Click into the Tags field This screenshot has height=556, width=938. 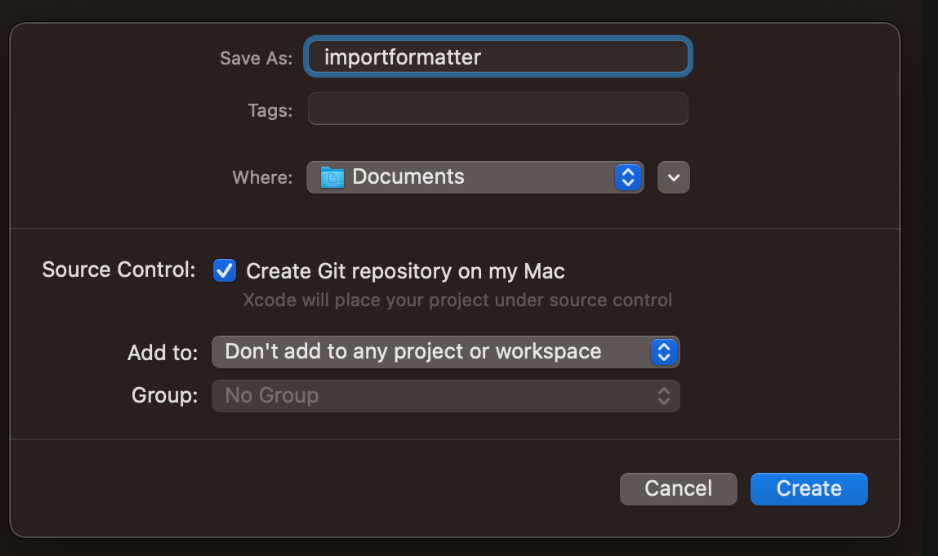[498, 108]
